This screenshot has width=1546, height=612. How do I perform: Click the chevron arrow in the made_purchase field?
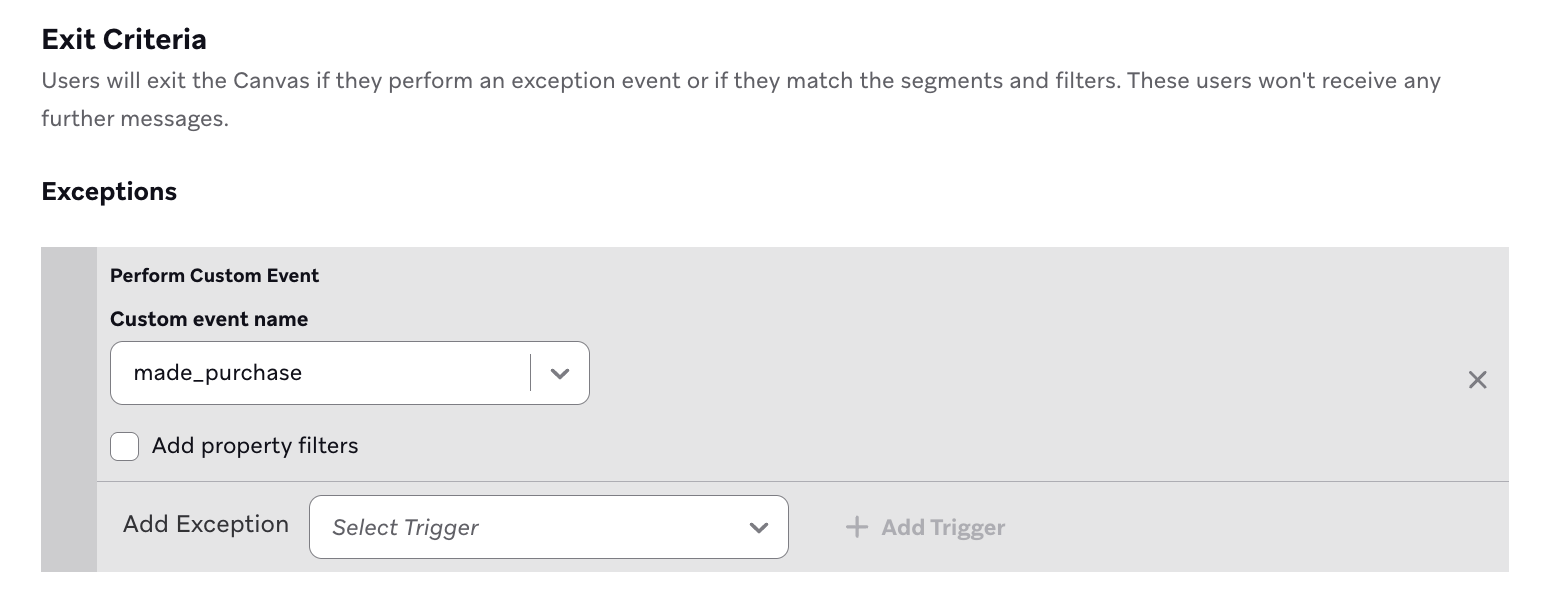point(560,373)
